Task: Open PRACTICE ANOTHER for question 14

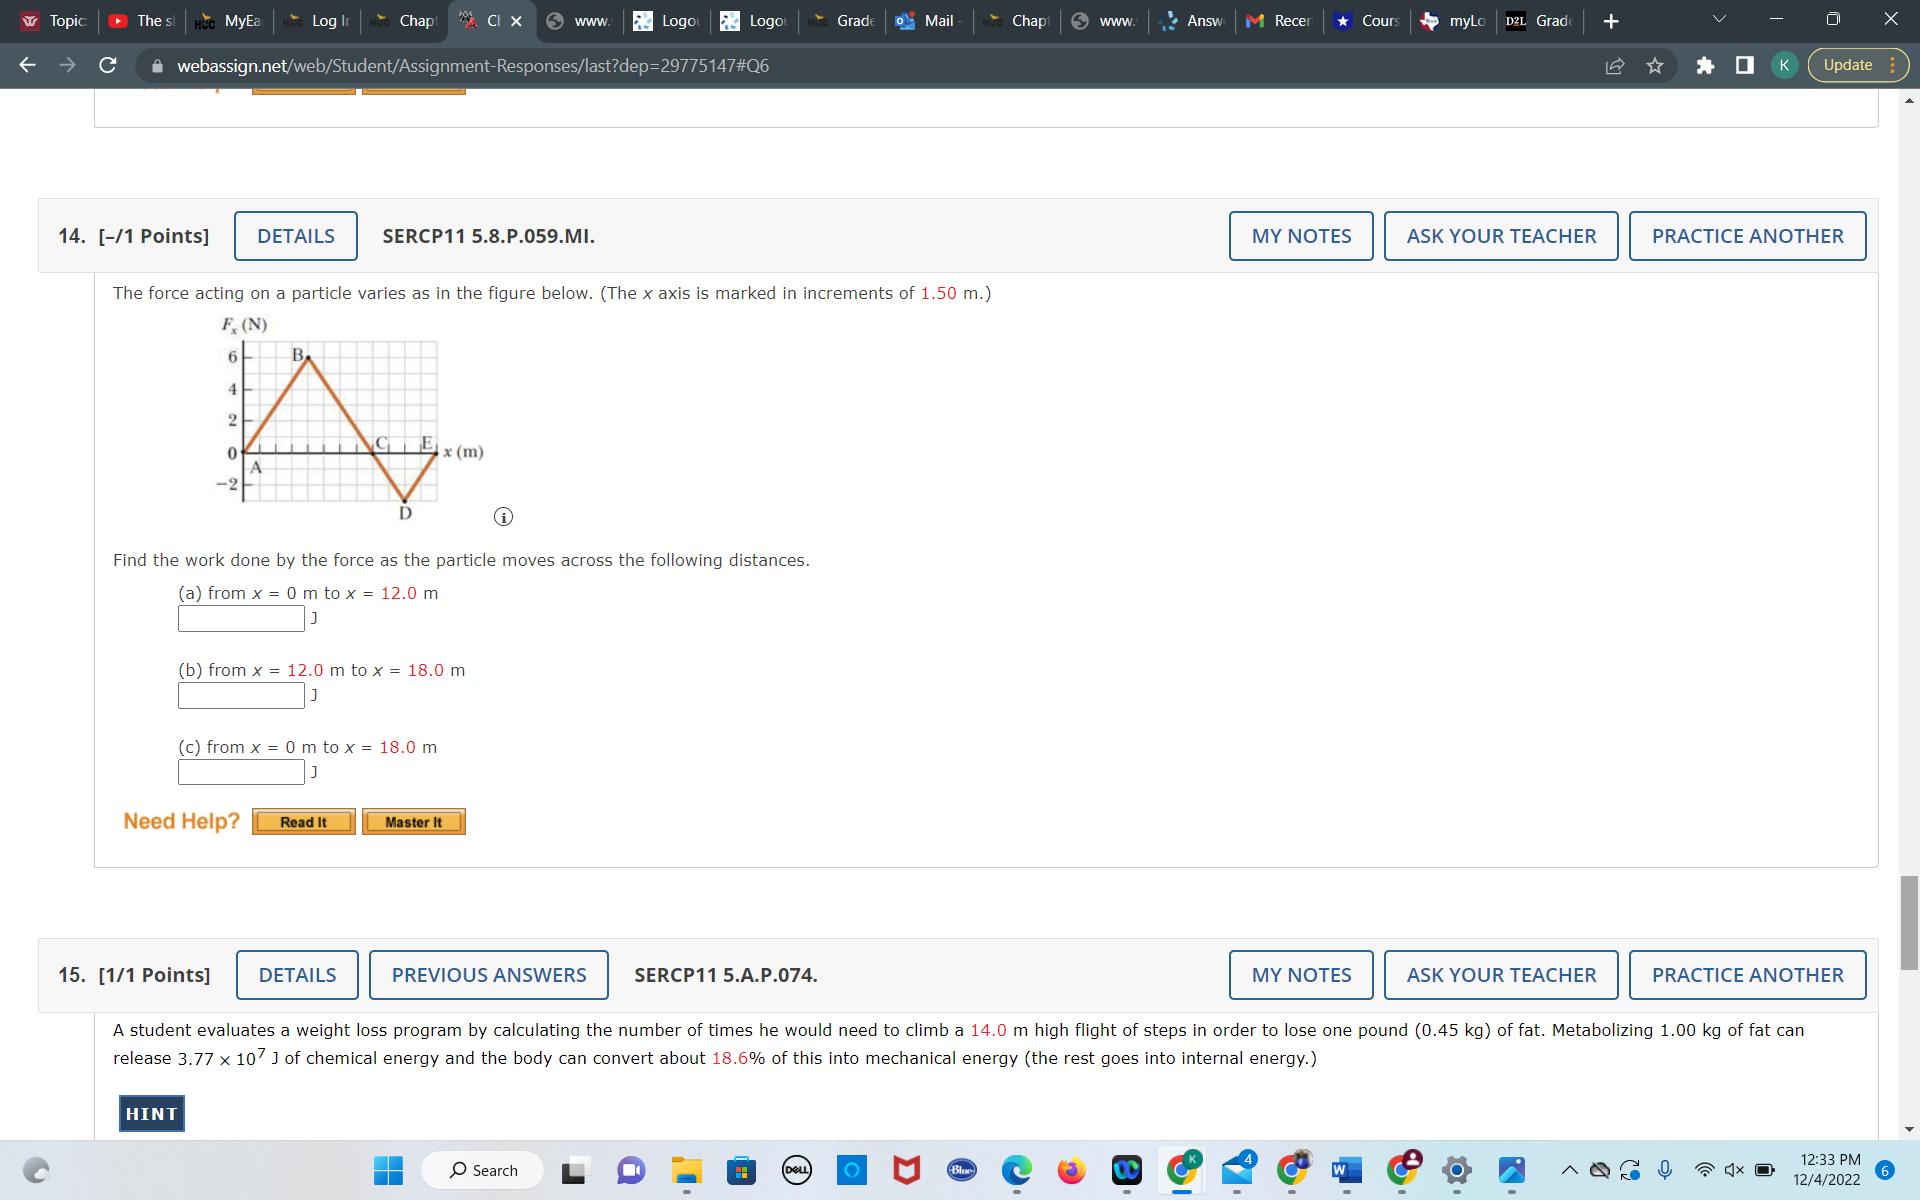Action: [x=1747, y=235]
